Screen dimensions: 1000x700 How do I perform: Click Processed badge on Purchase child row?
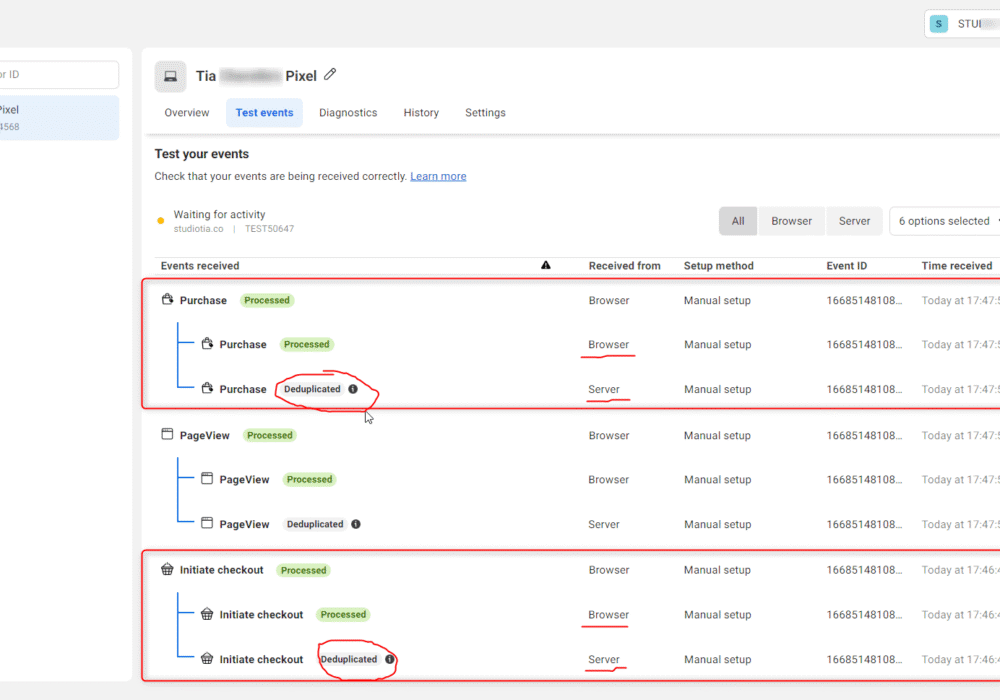307,344
